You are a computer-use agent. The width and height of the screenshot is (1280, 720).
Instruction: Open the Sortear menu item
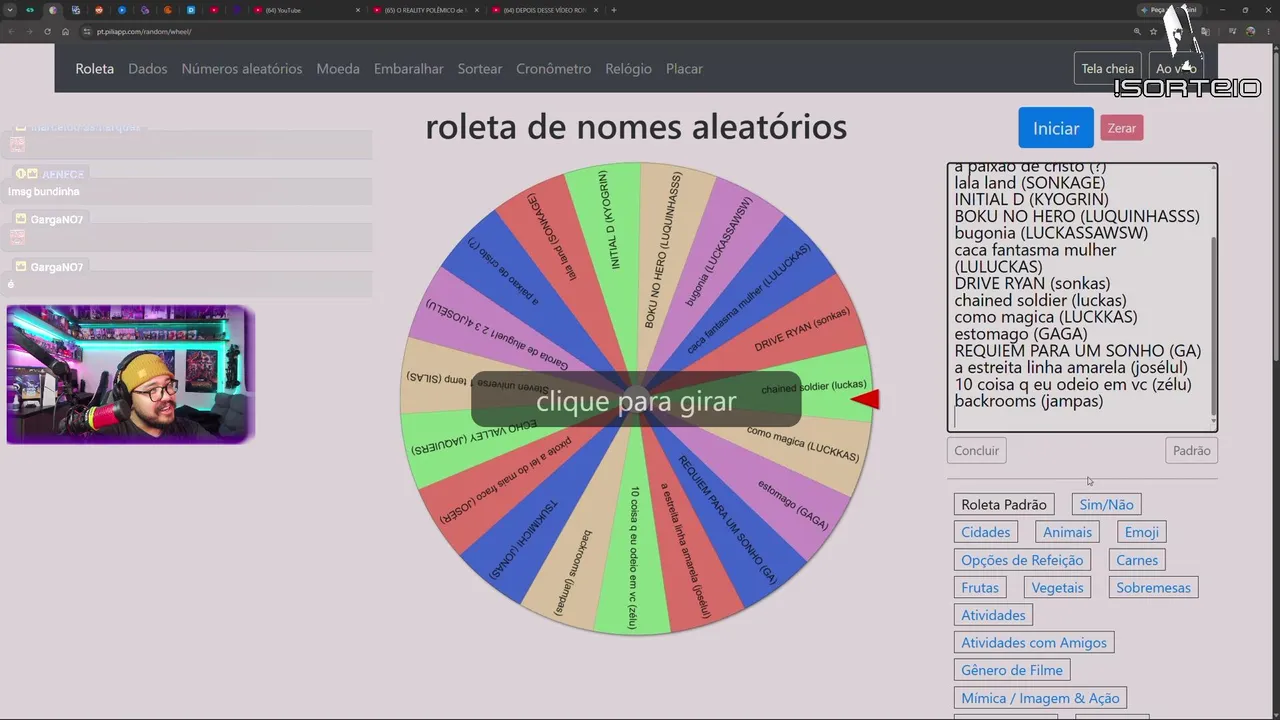[480, 69]
